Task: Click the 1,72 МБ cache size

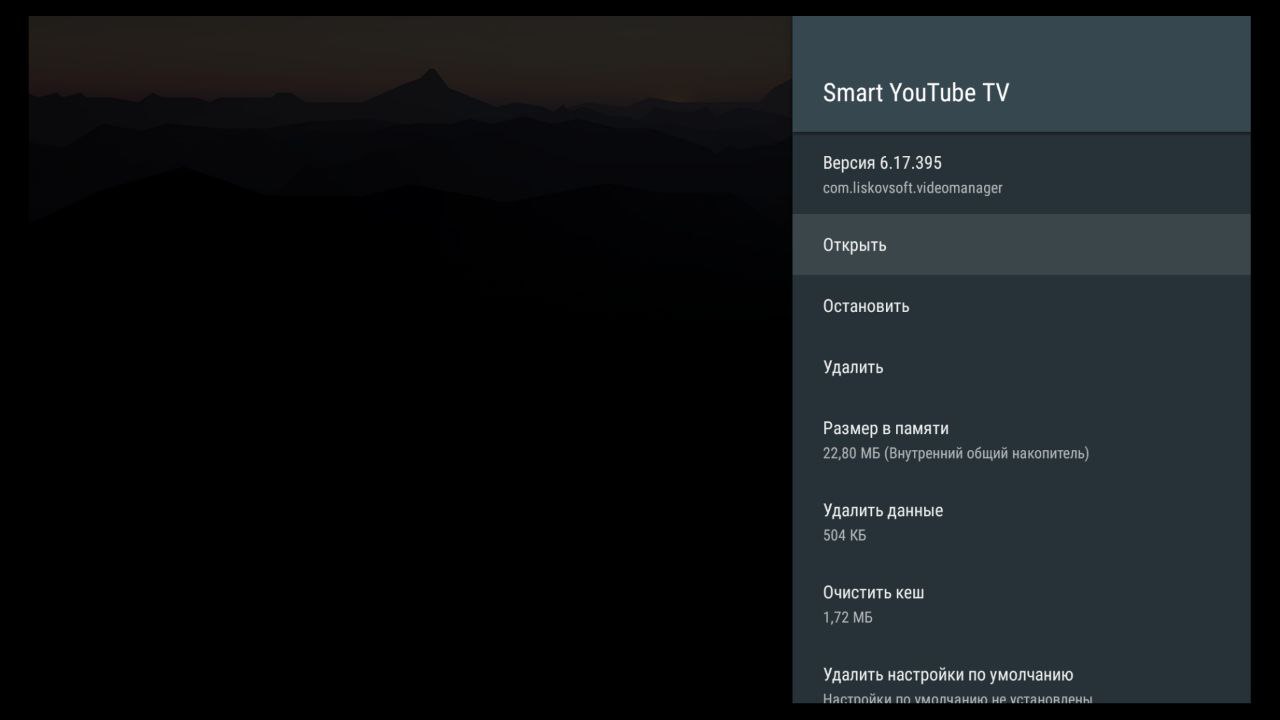Action: click(847, 618)
